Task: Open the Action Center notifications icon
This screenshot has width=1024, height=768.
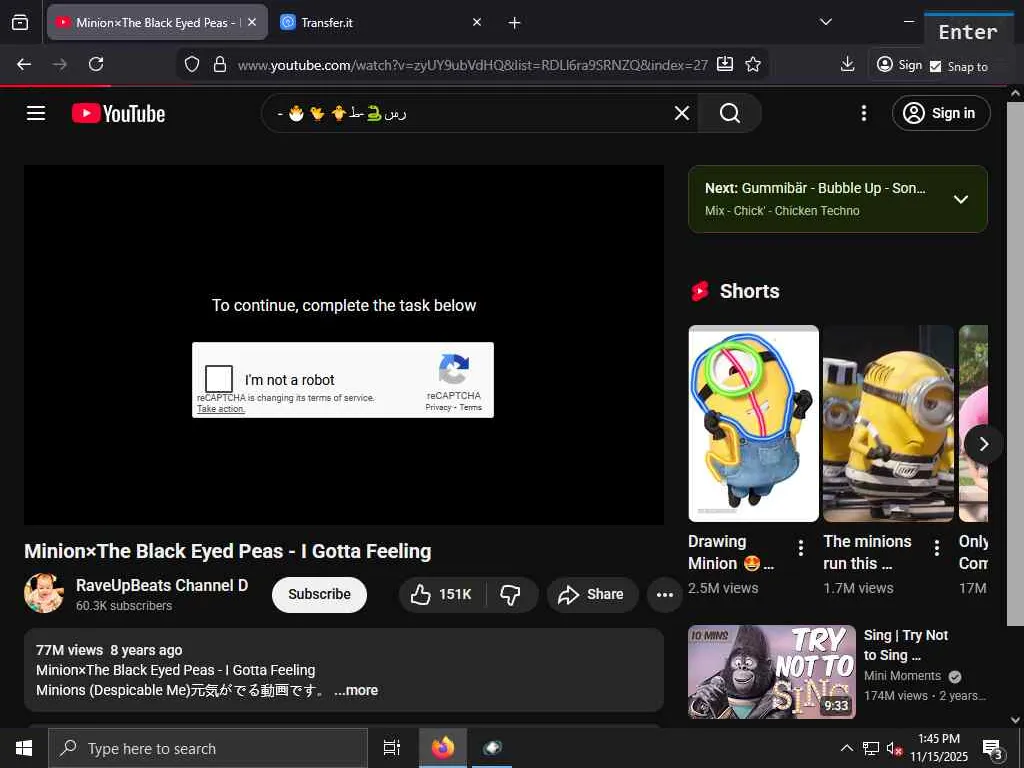Action: click(992, 748)
